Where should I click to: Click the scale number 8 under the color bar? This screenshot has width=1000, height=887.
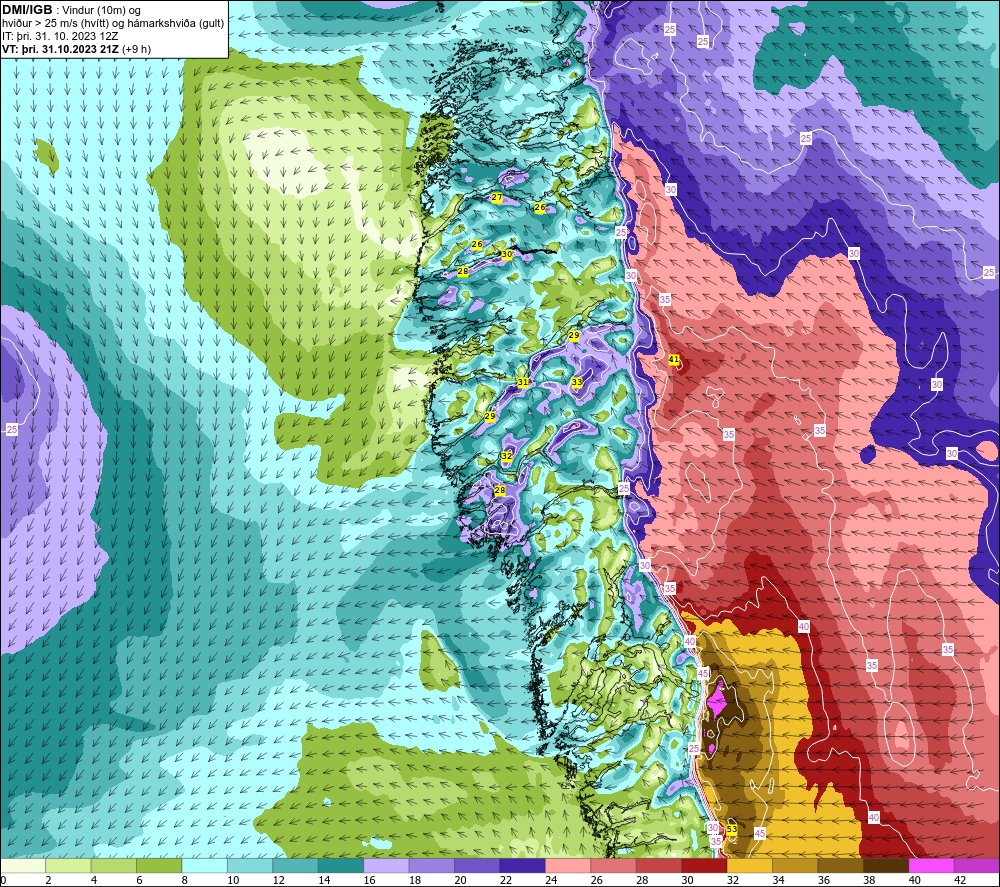pos(184,880)
